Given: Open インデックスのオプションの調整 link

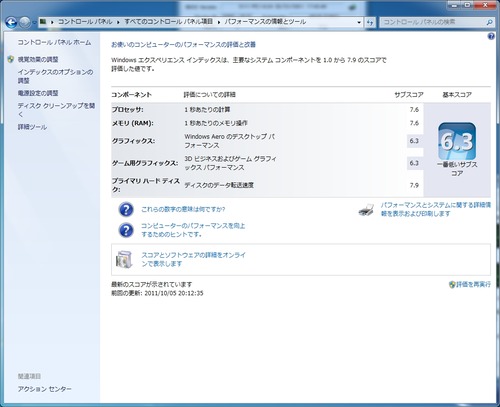Looking at the screenshot, I should [55, 76].
